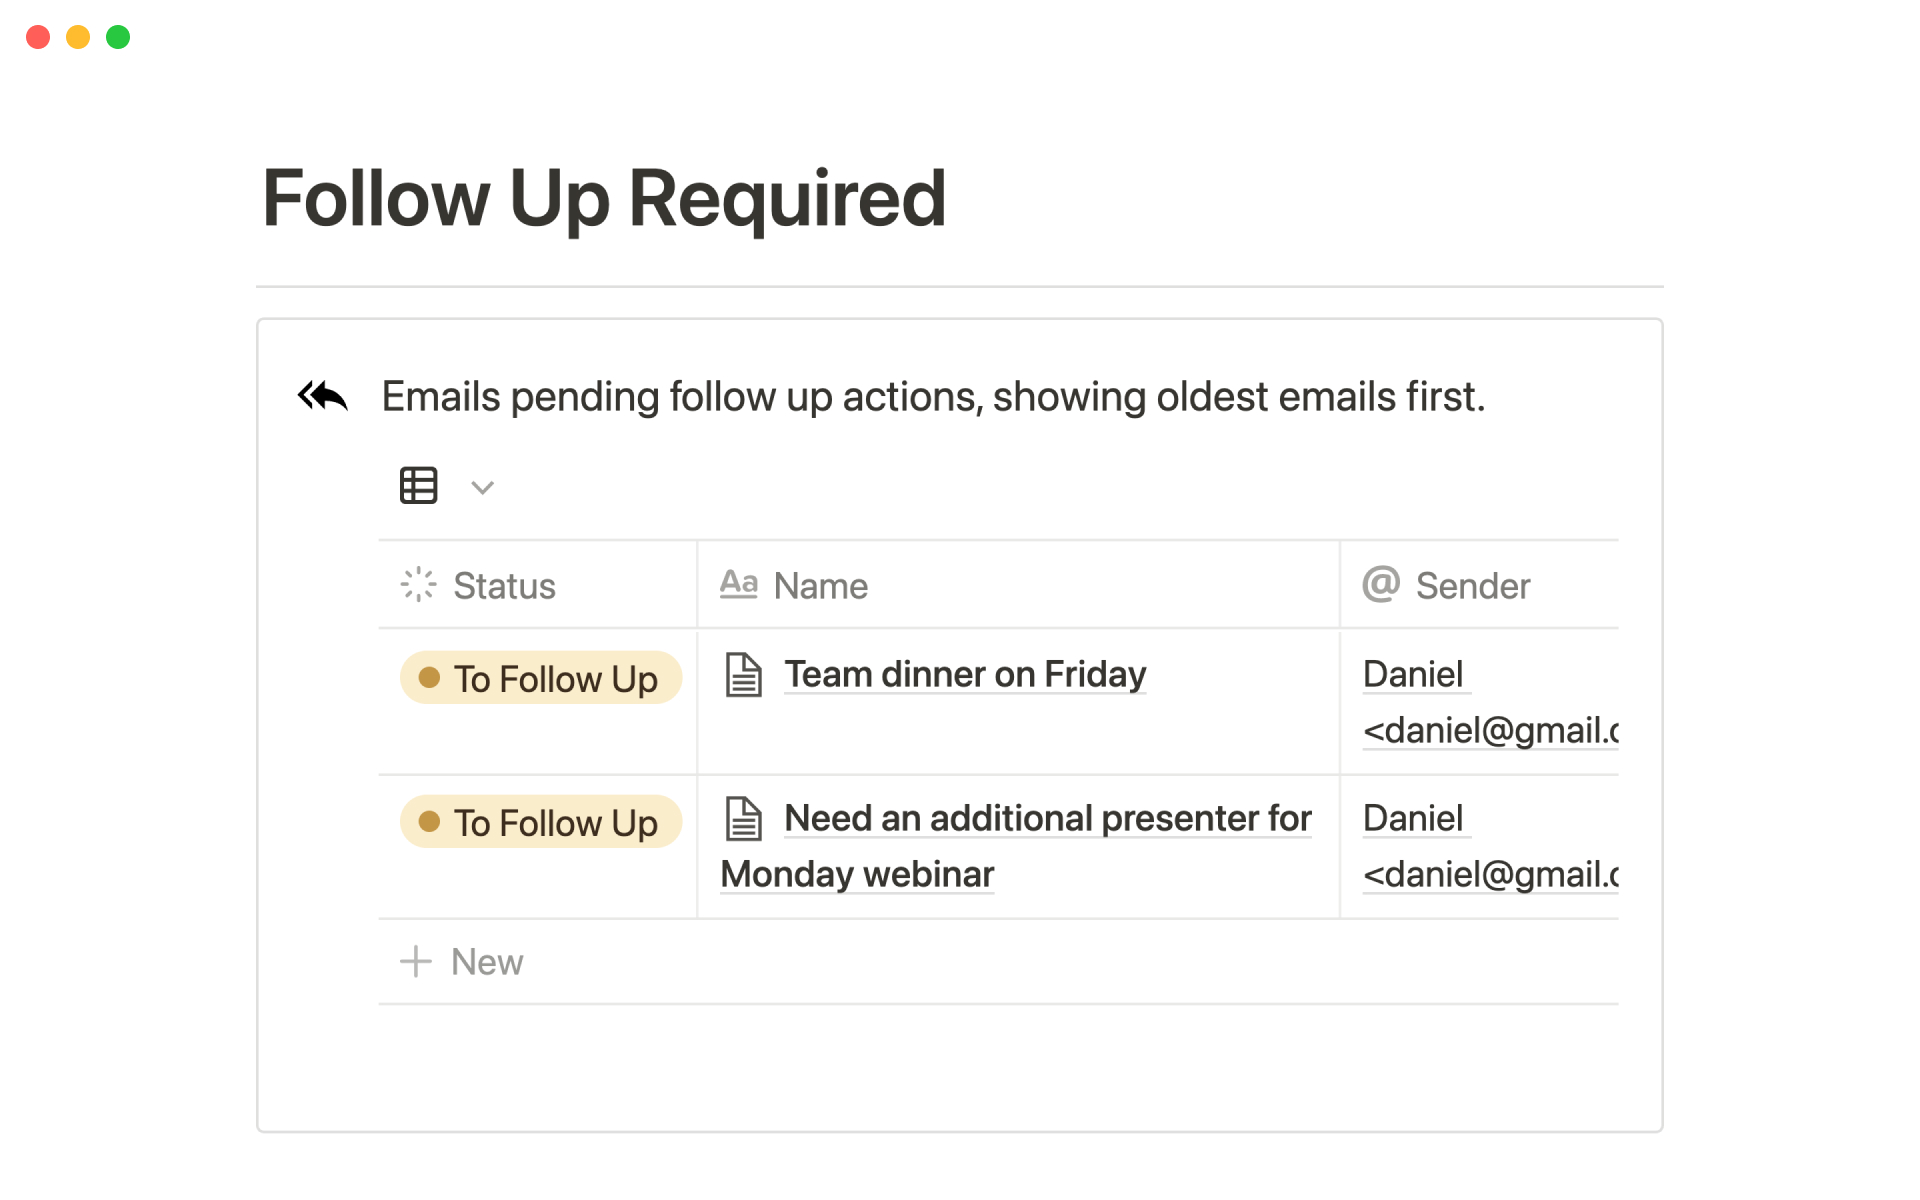The height and width of the screenshot is (1200, 1920).
Task: Open the additional presenter for Monday webinar email
Action: click(x=1047, y=819)
